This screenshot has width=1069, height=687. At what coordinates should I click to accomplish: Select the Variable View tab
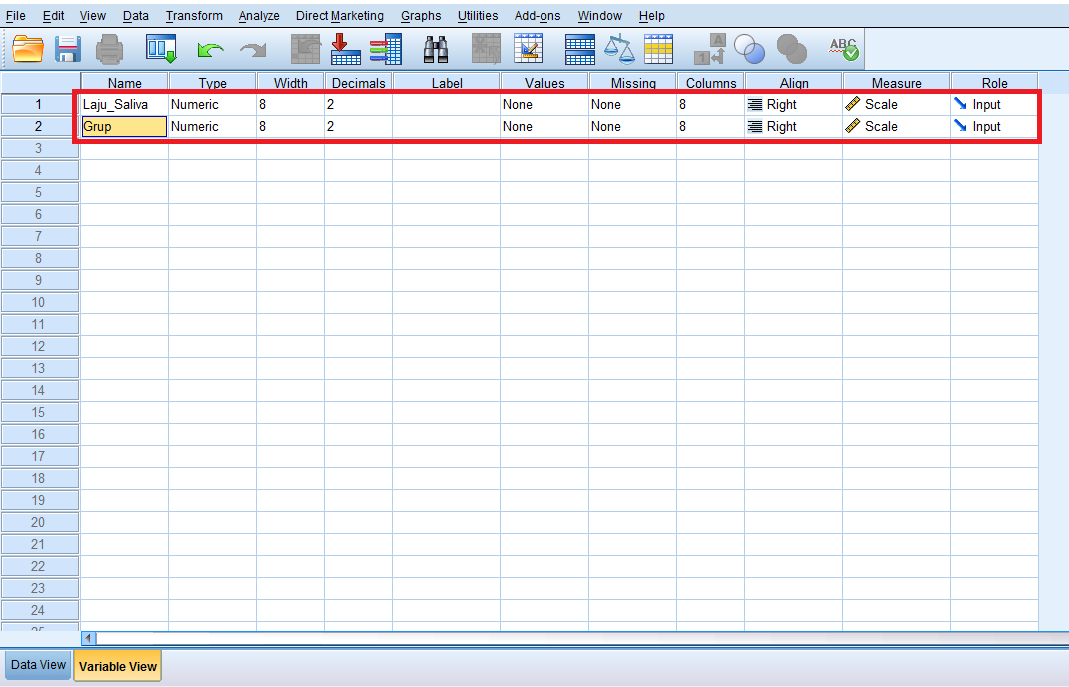tap(117, 666)
